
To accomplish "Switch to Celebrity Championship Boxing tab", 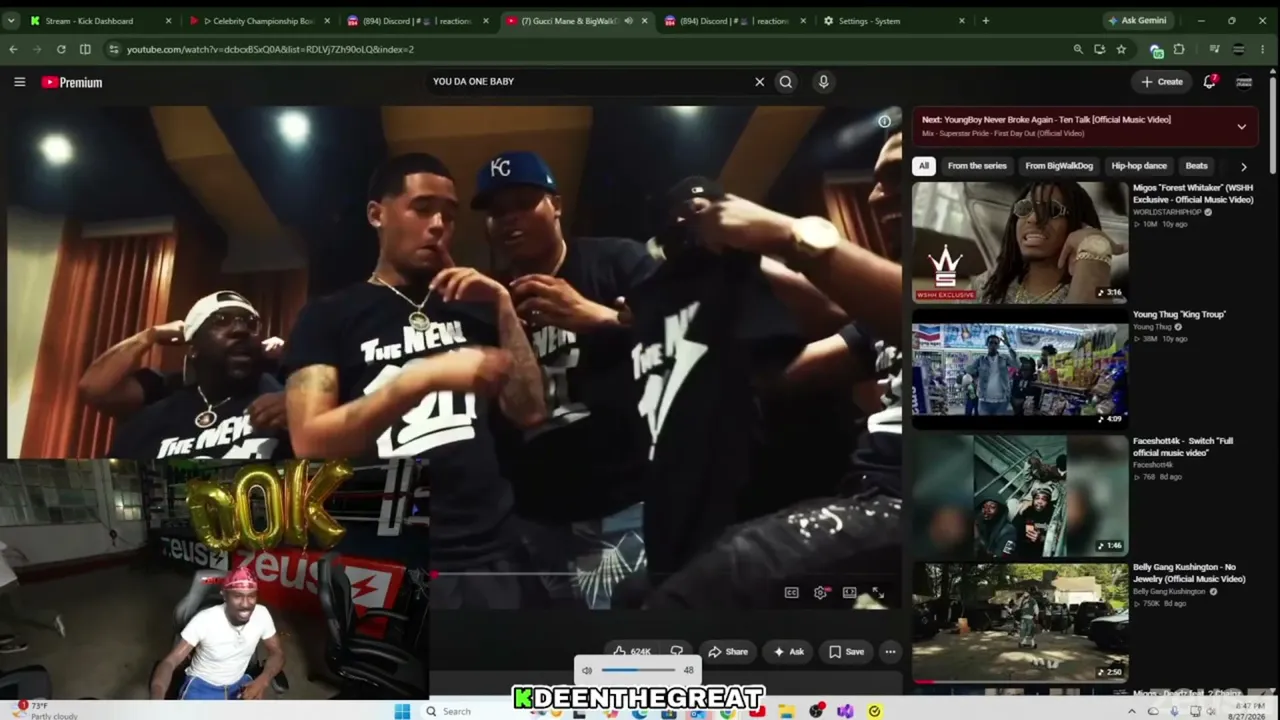I will tap(260, 21).
